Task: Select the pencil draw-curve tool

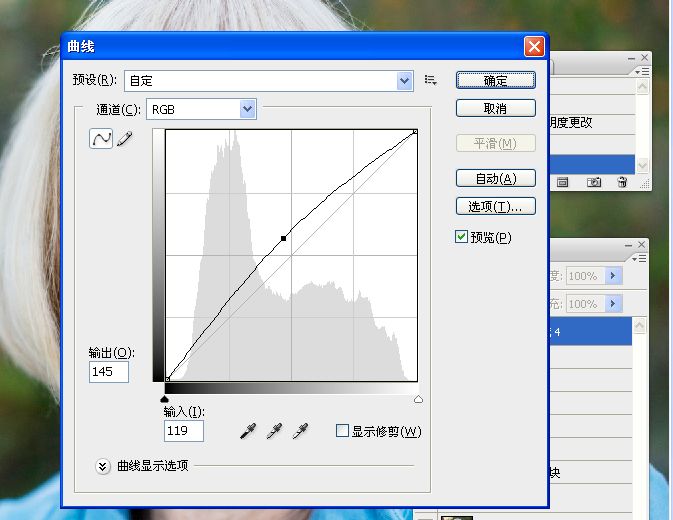Action: click(124, 139)
